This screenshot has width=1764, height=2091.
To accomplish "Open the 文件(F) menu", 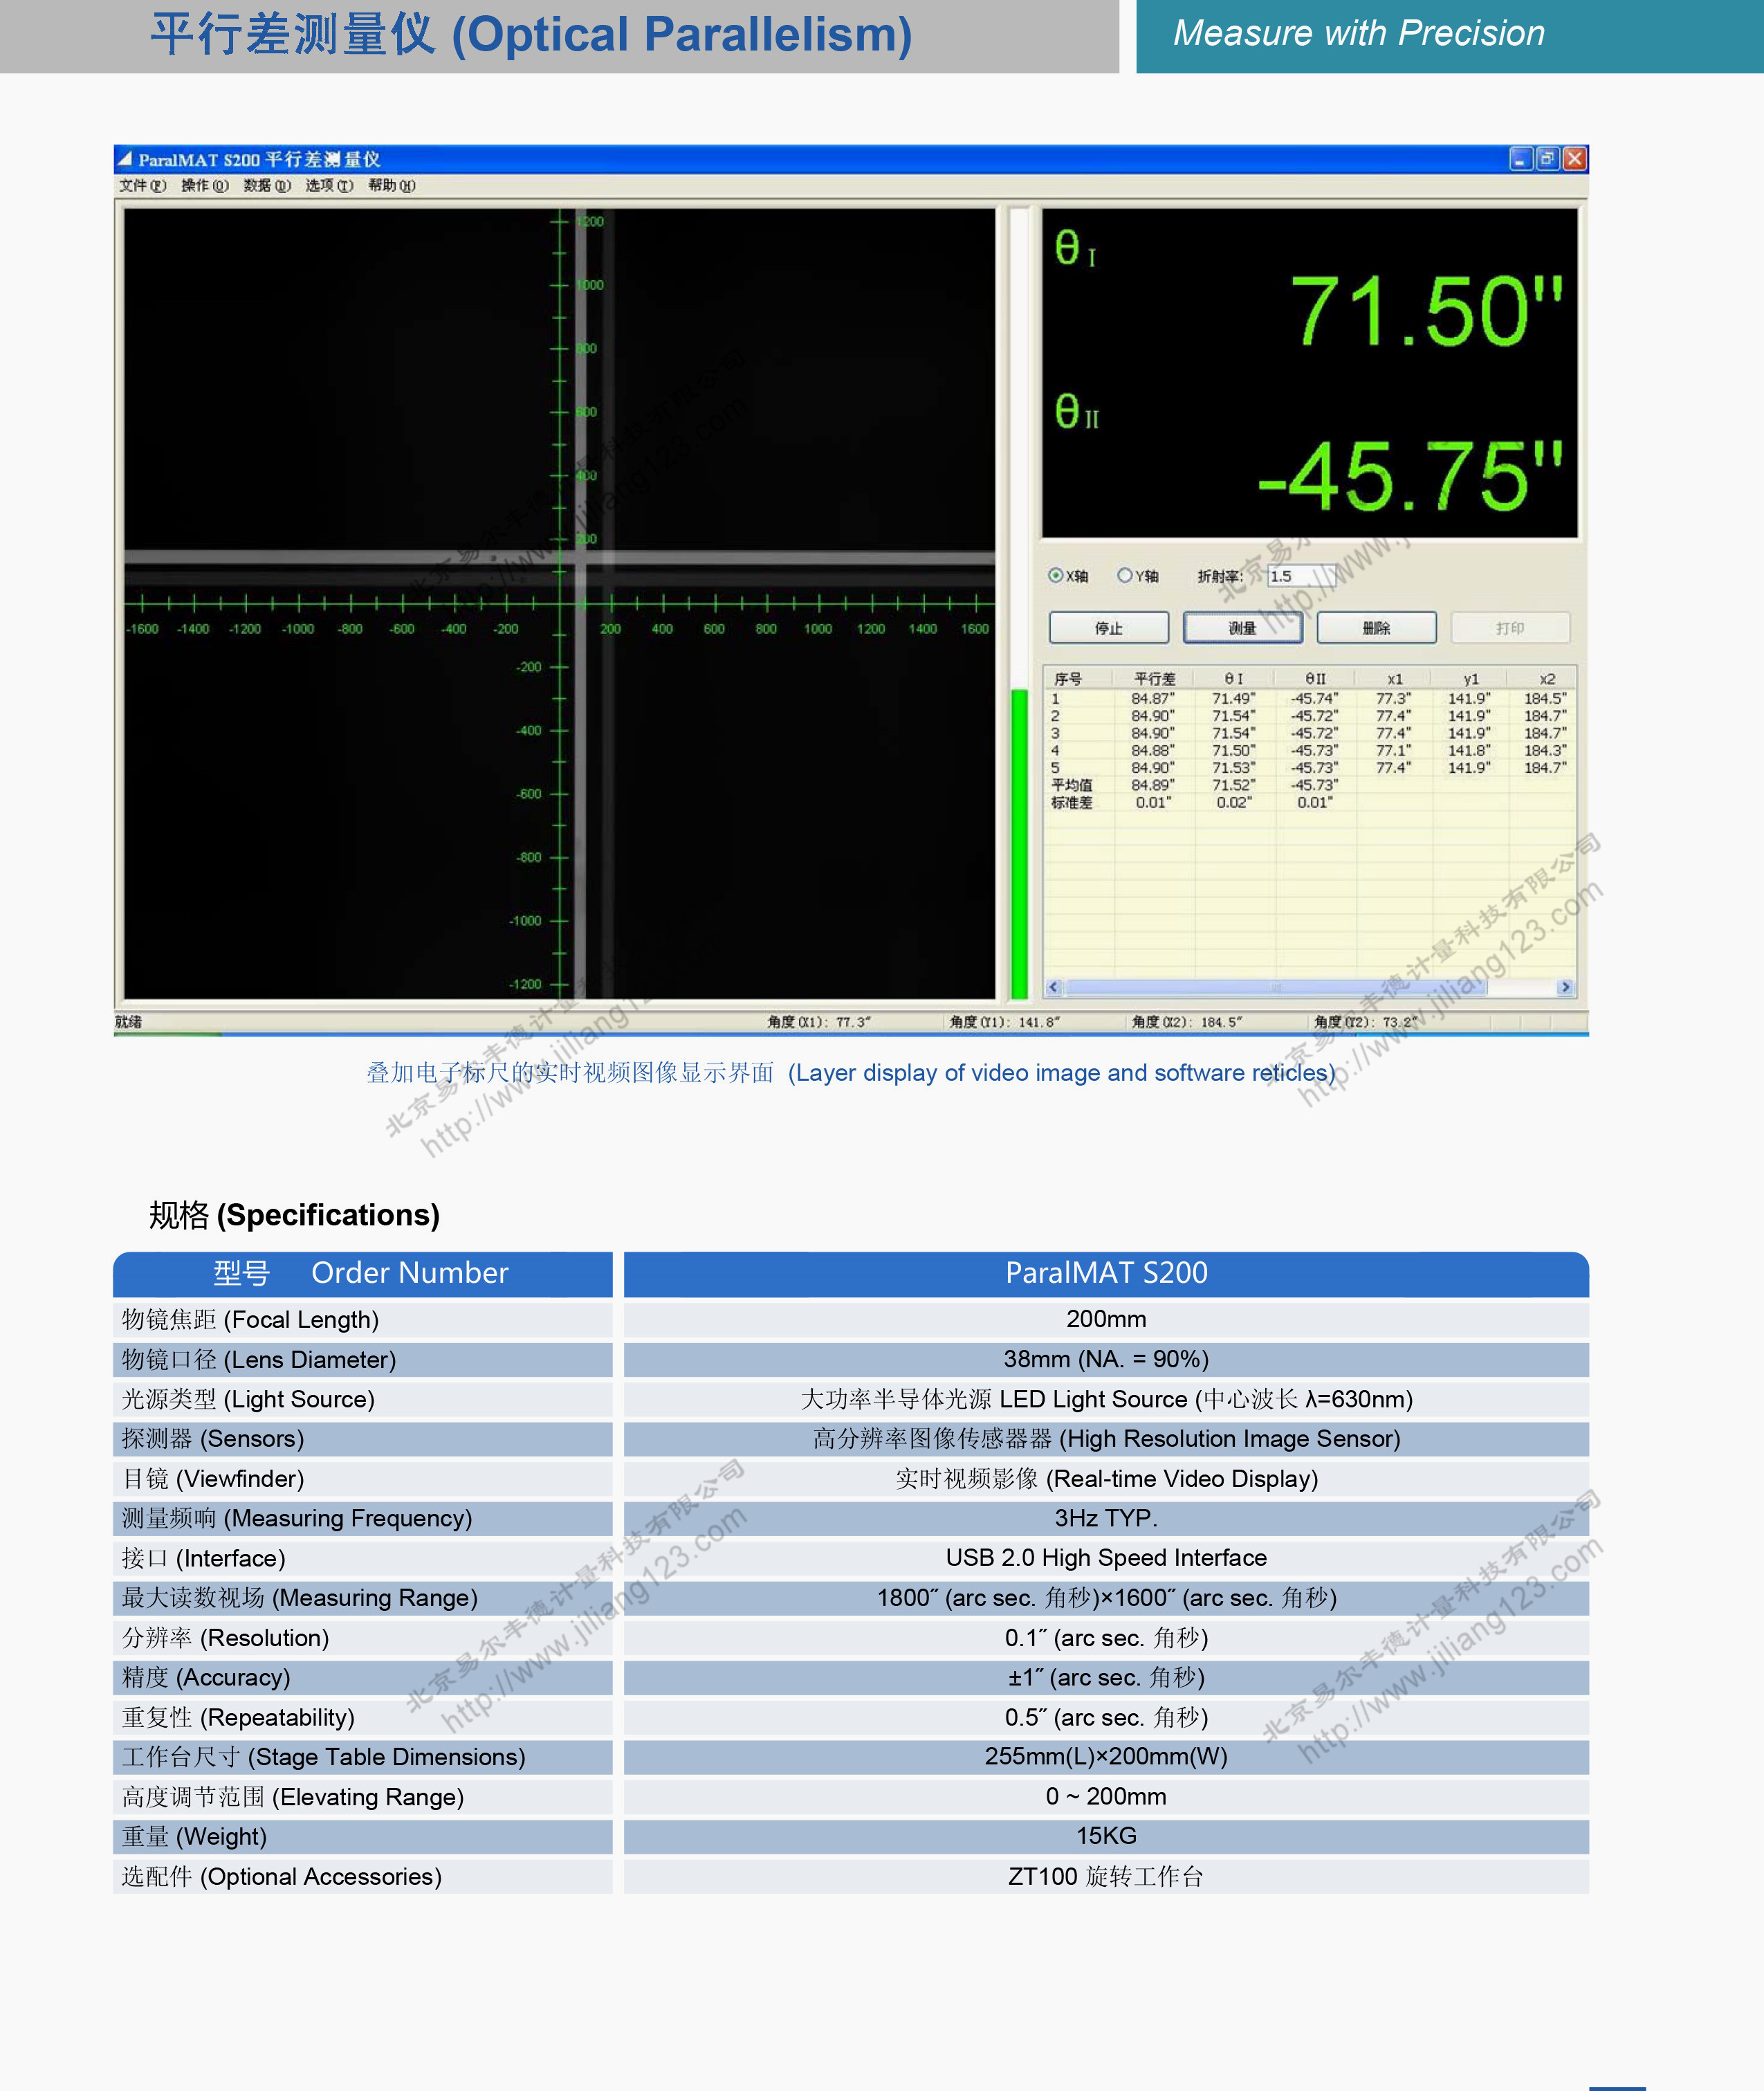I will (142, 185).
